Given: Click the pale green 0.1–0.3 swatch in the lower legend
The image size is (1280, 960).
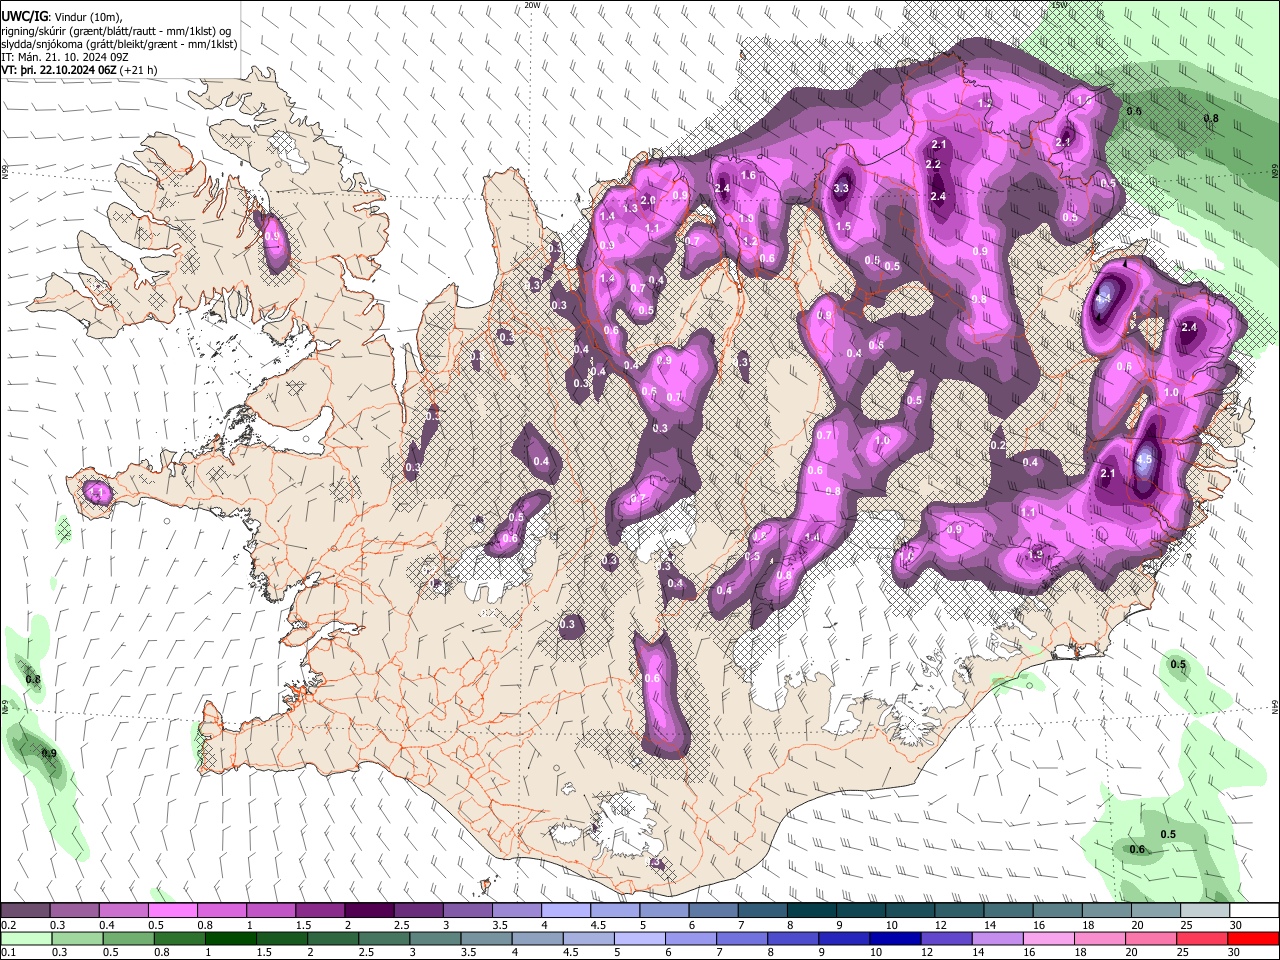Looking at the screenshot, I should [x=26, y=937].
